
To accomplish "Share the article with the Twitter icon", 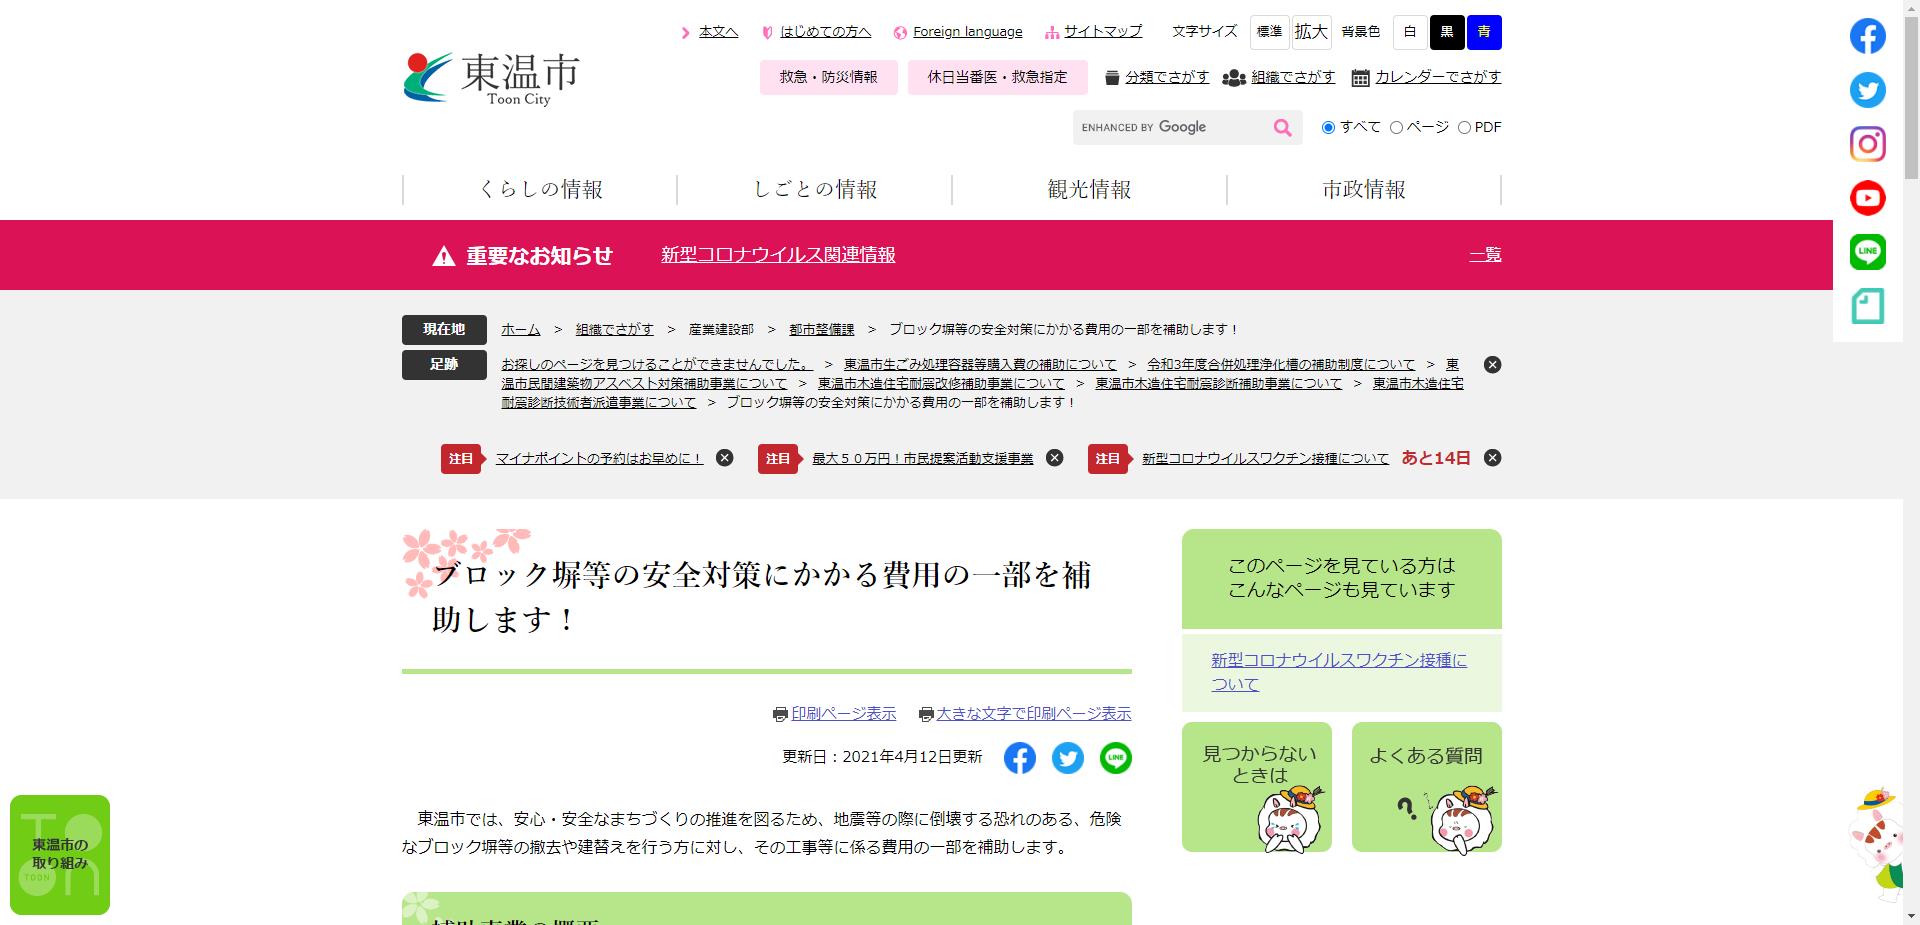I will 1068,758.
